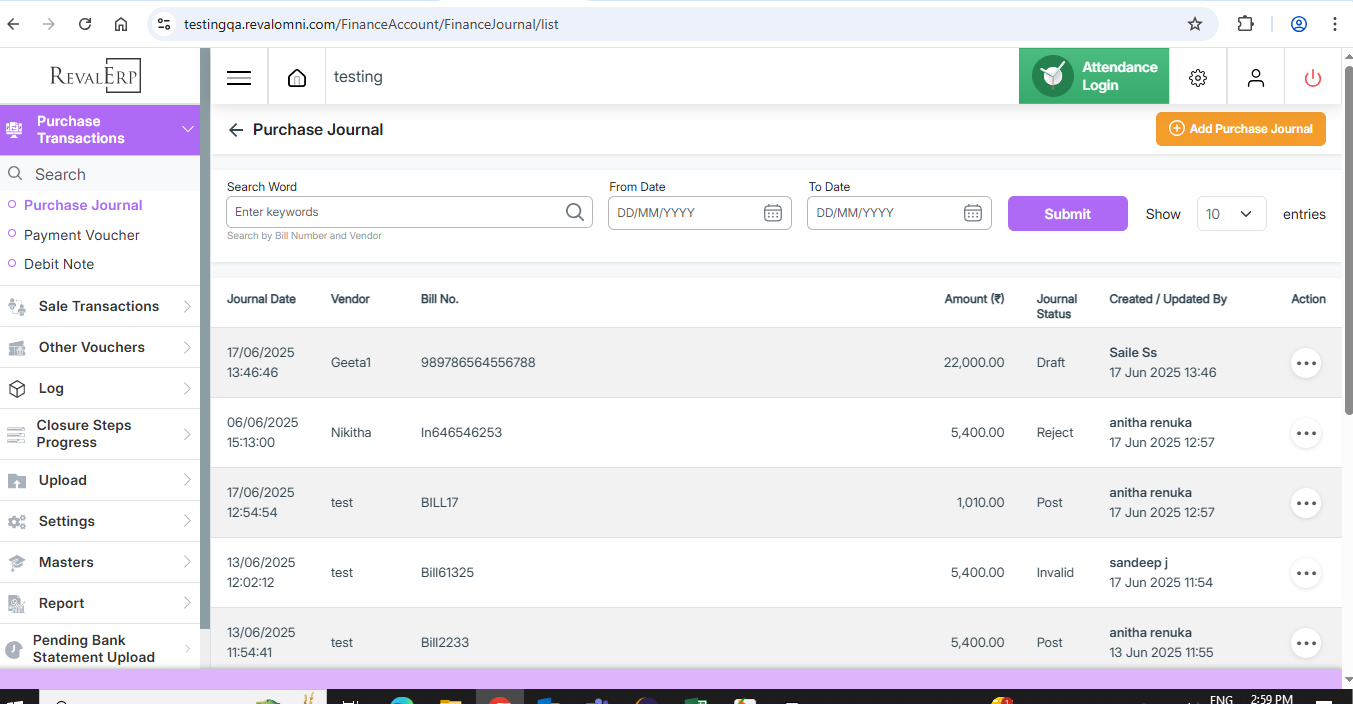This screenshot has width=1353, height=704.
Task: Click the Add Purchase Journal button
Action: click(1240, 129)
